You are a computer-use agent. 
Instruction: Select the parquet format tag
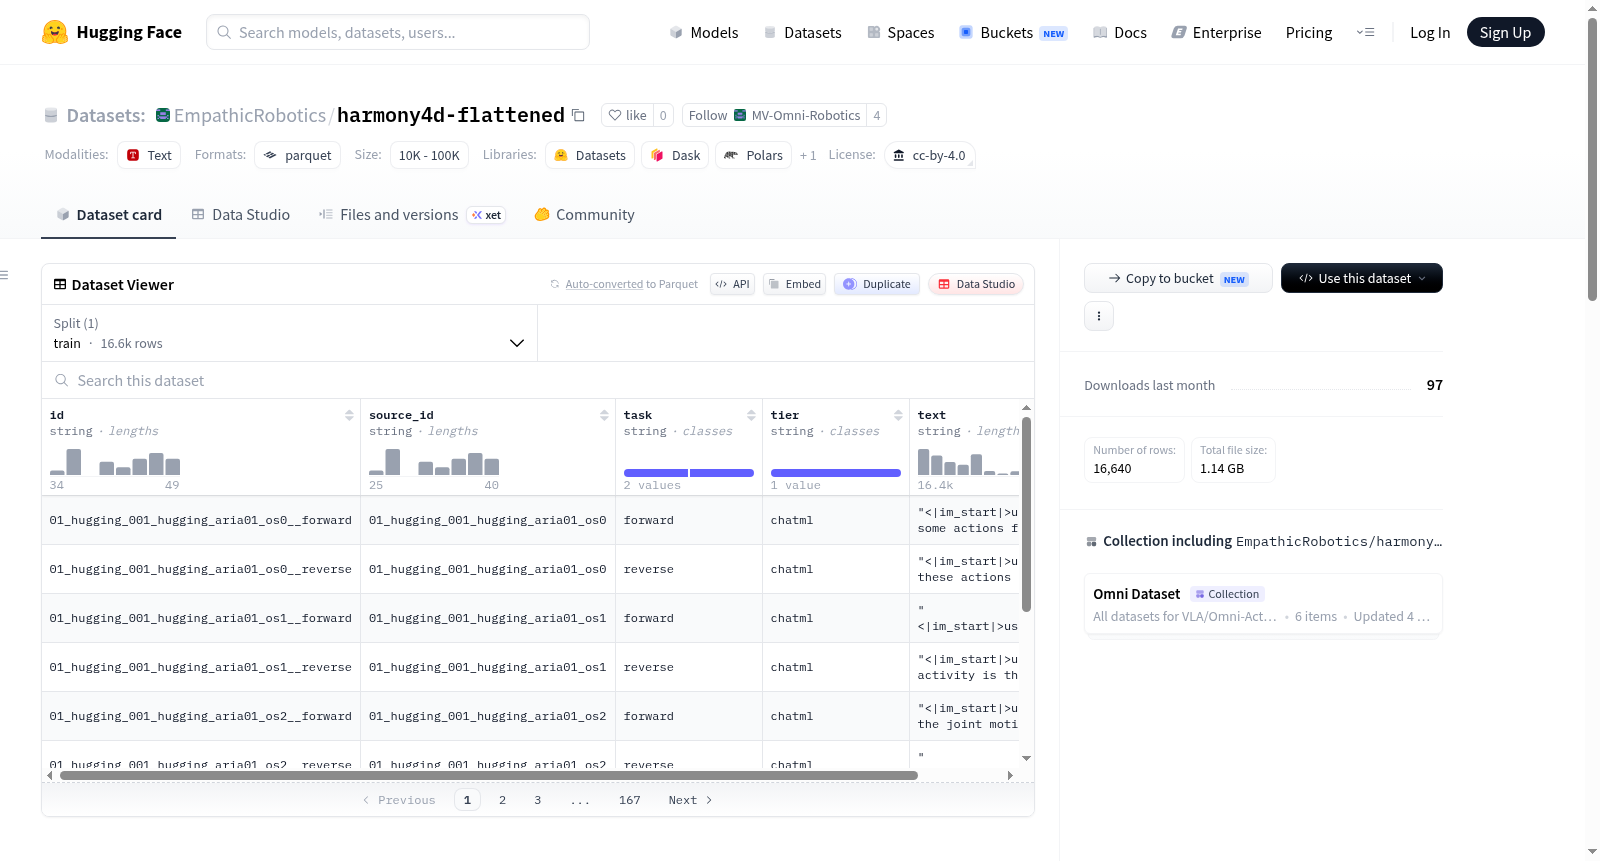pyautogui.click(x=298, y=155)
